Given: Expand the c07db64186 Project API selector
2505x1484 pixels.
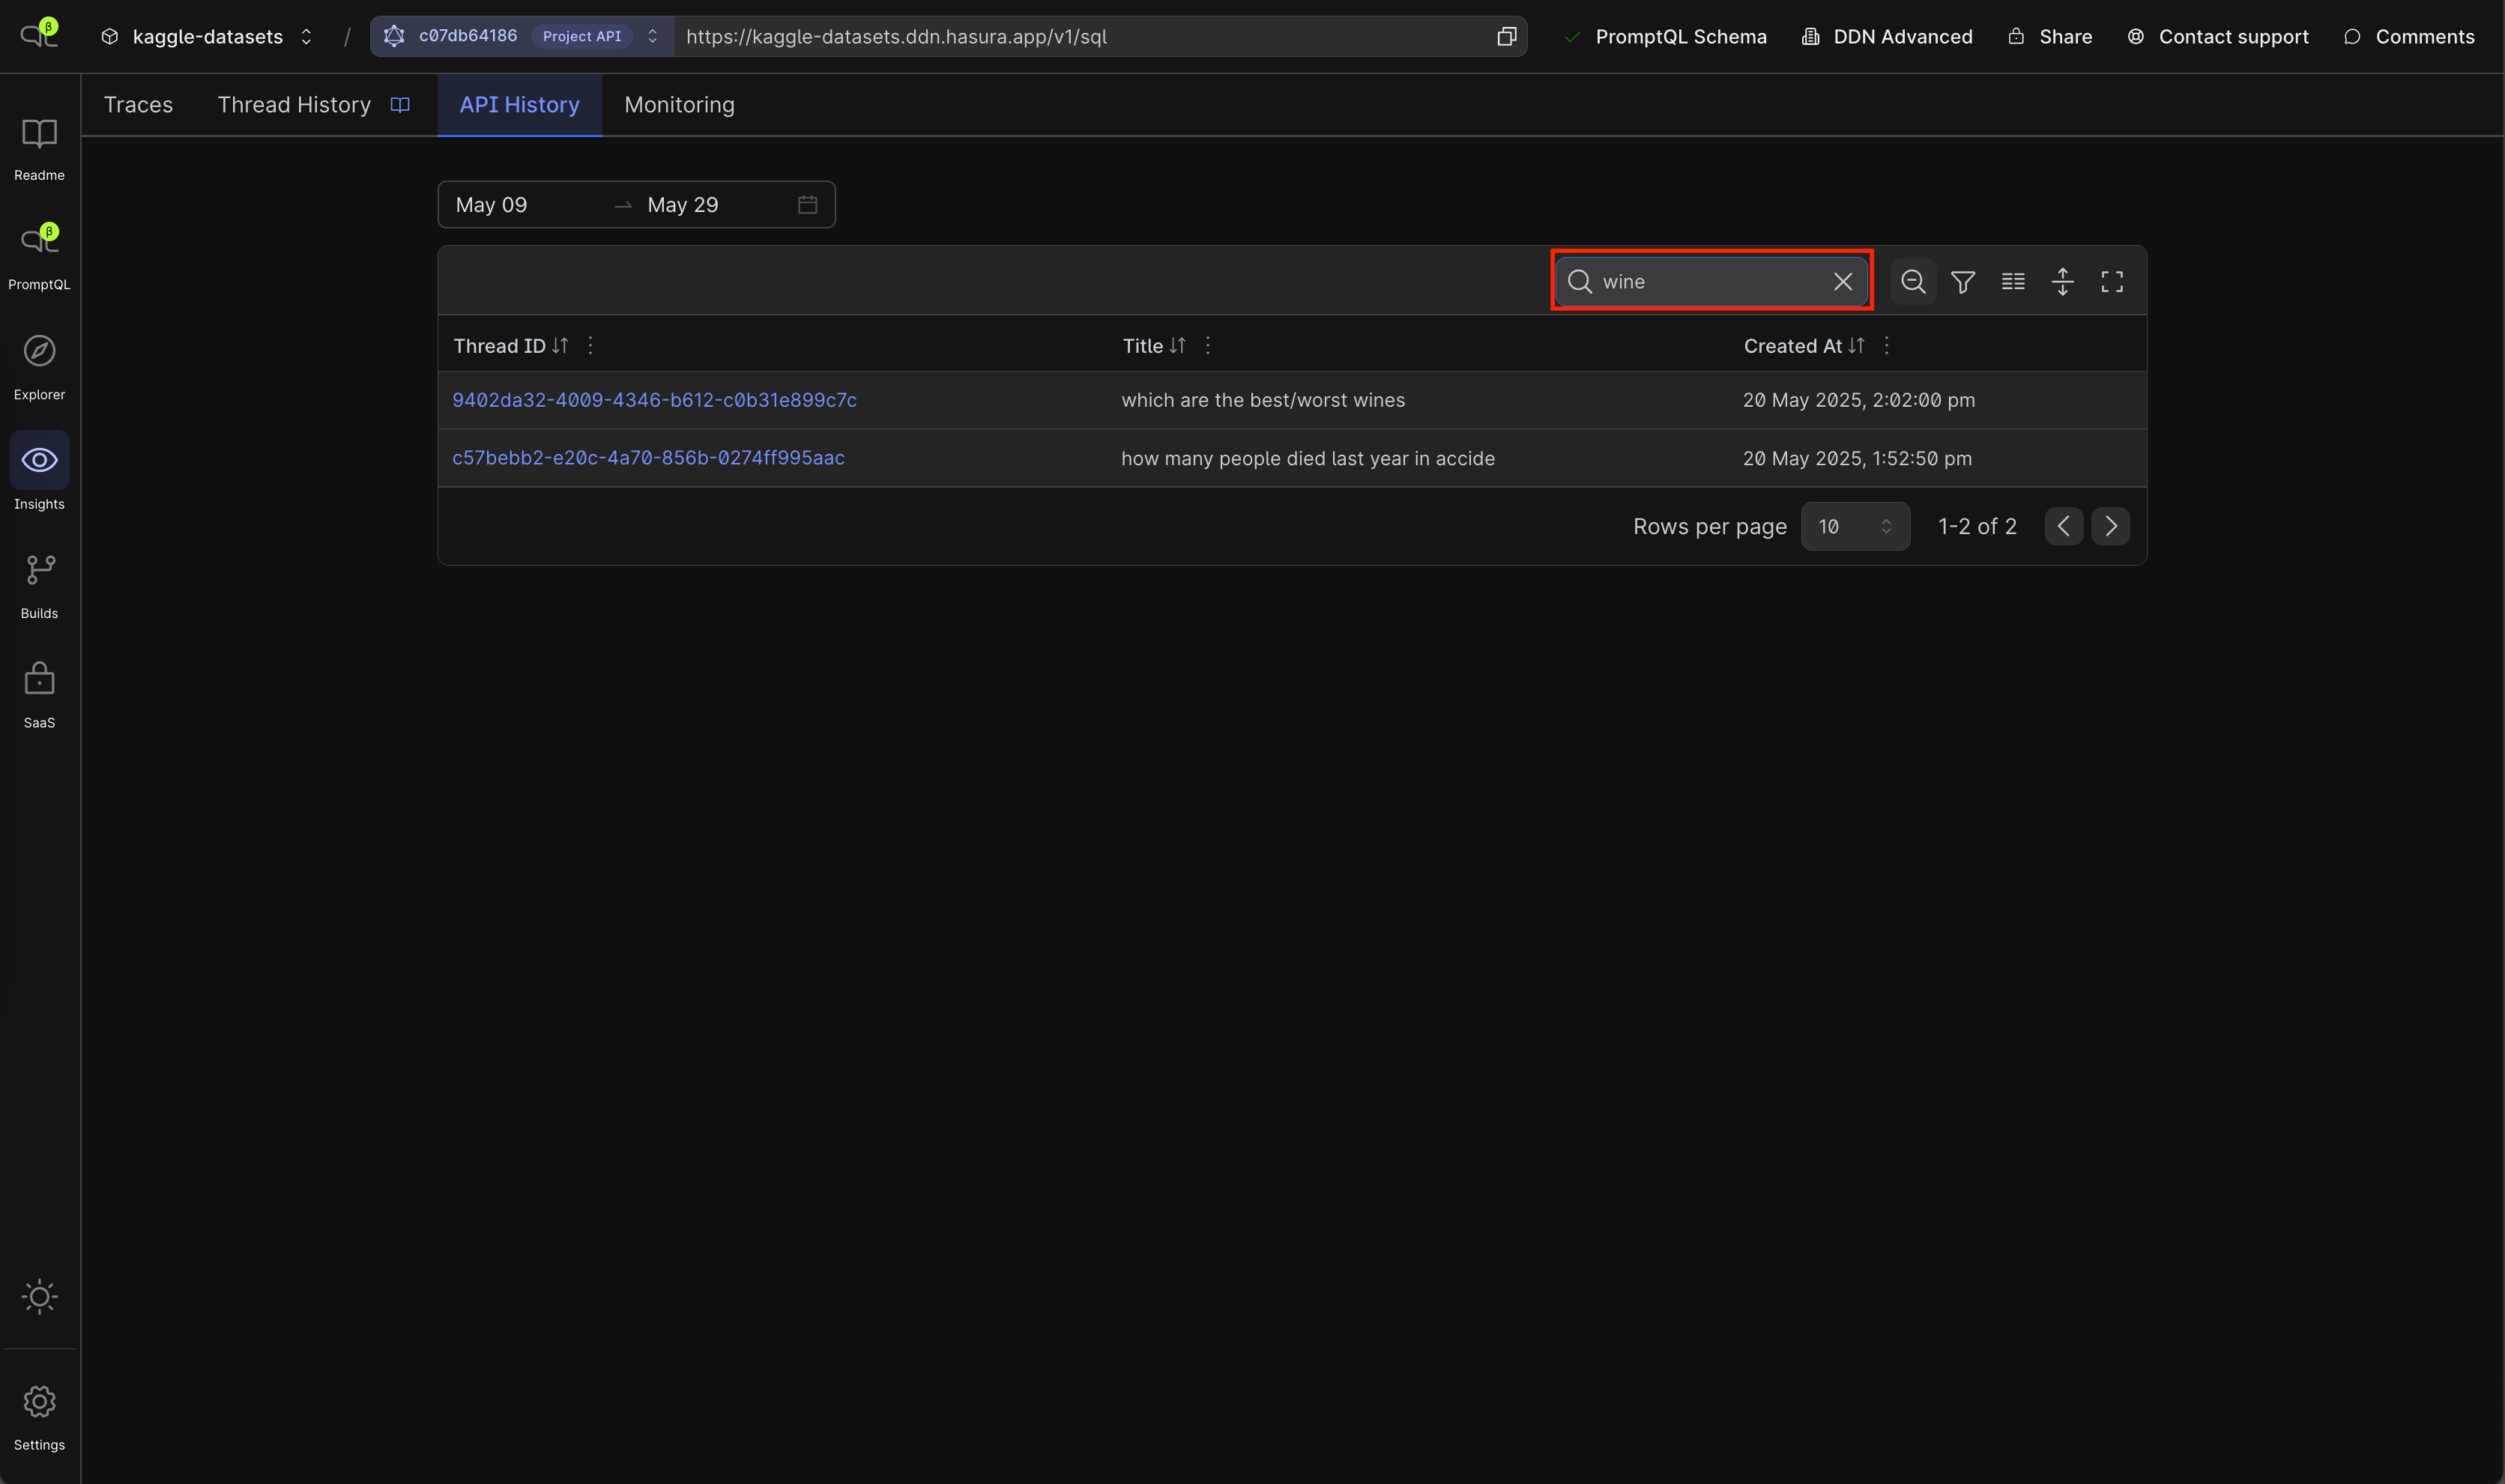Looking at the screenshot, I should pyautogui.click(x=652, y=36).
